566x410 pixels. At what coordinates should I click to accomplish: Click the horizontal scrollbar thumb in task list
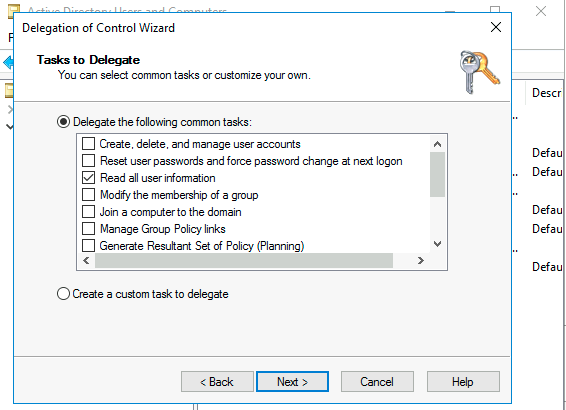click(244, 261)
